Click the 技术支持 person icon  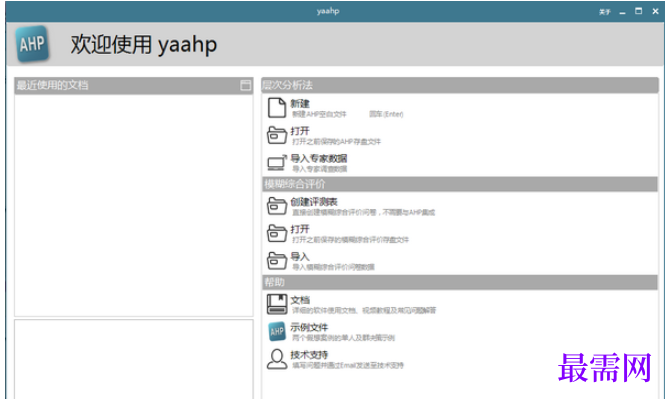coord(277,359)
